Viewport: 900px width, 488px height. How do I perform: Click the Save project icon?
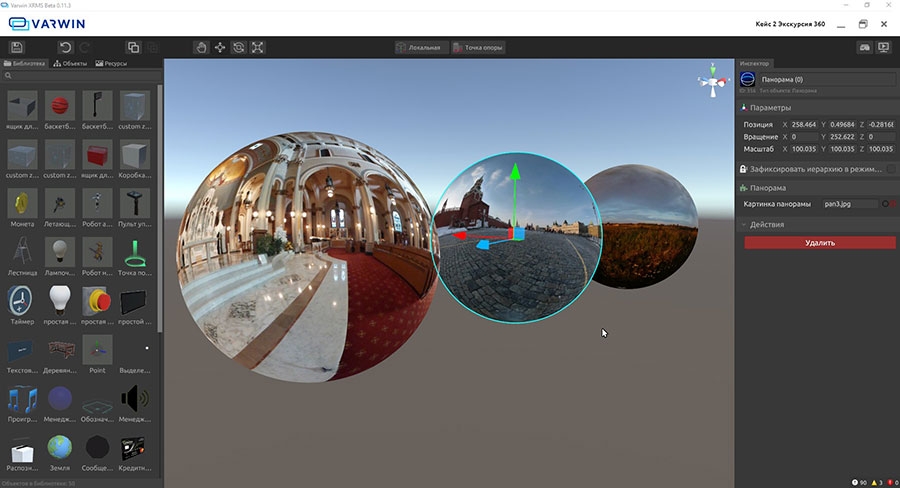tap(17, 47)
